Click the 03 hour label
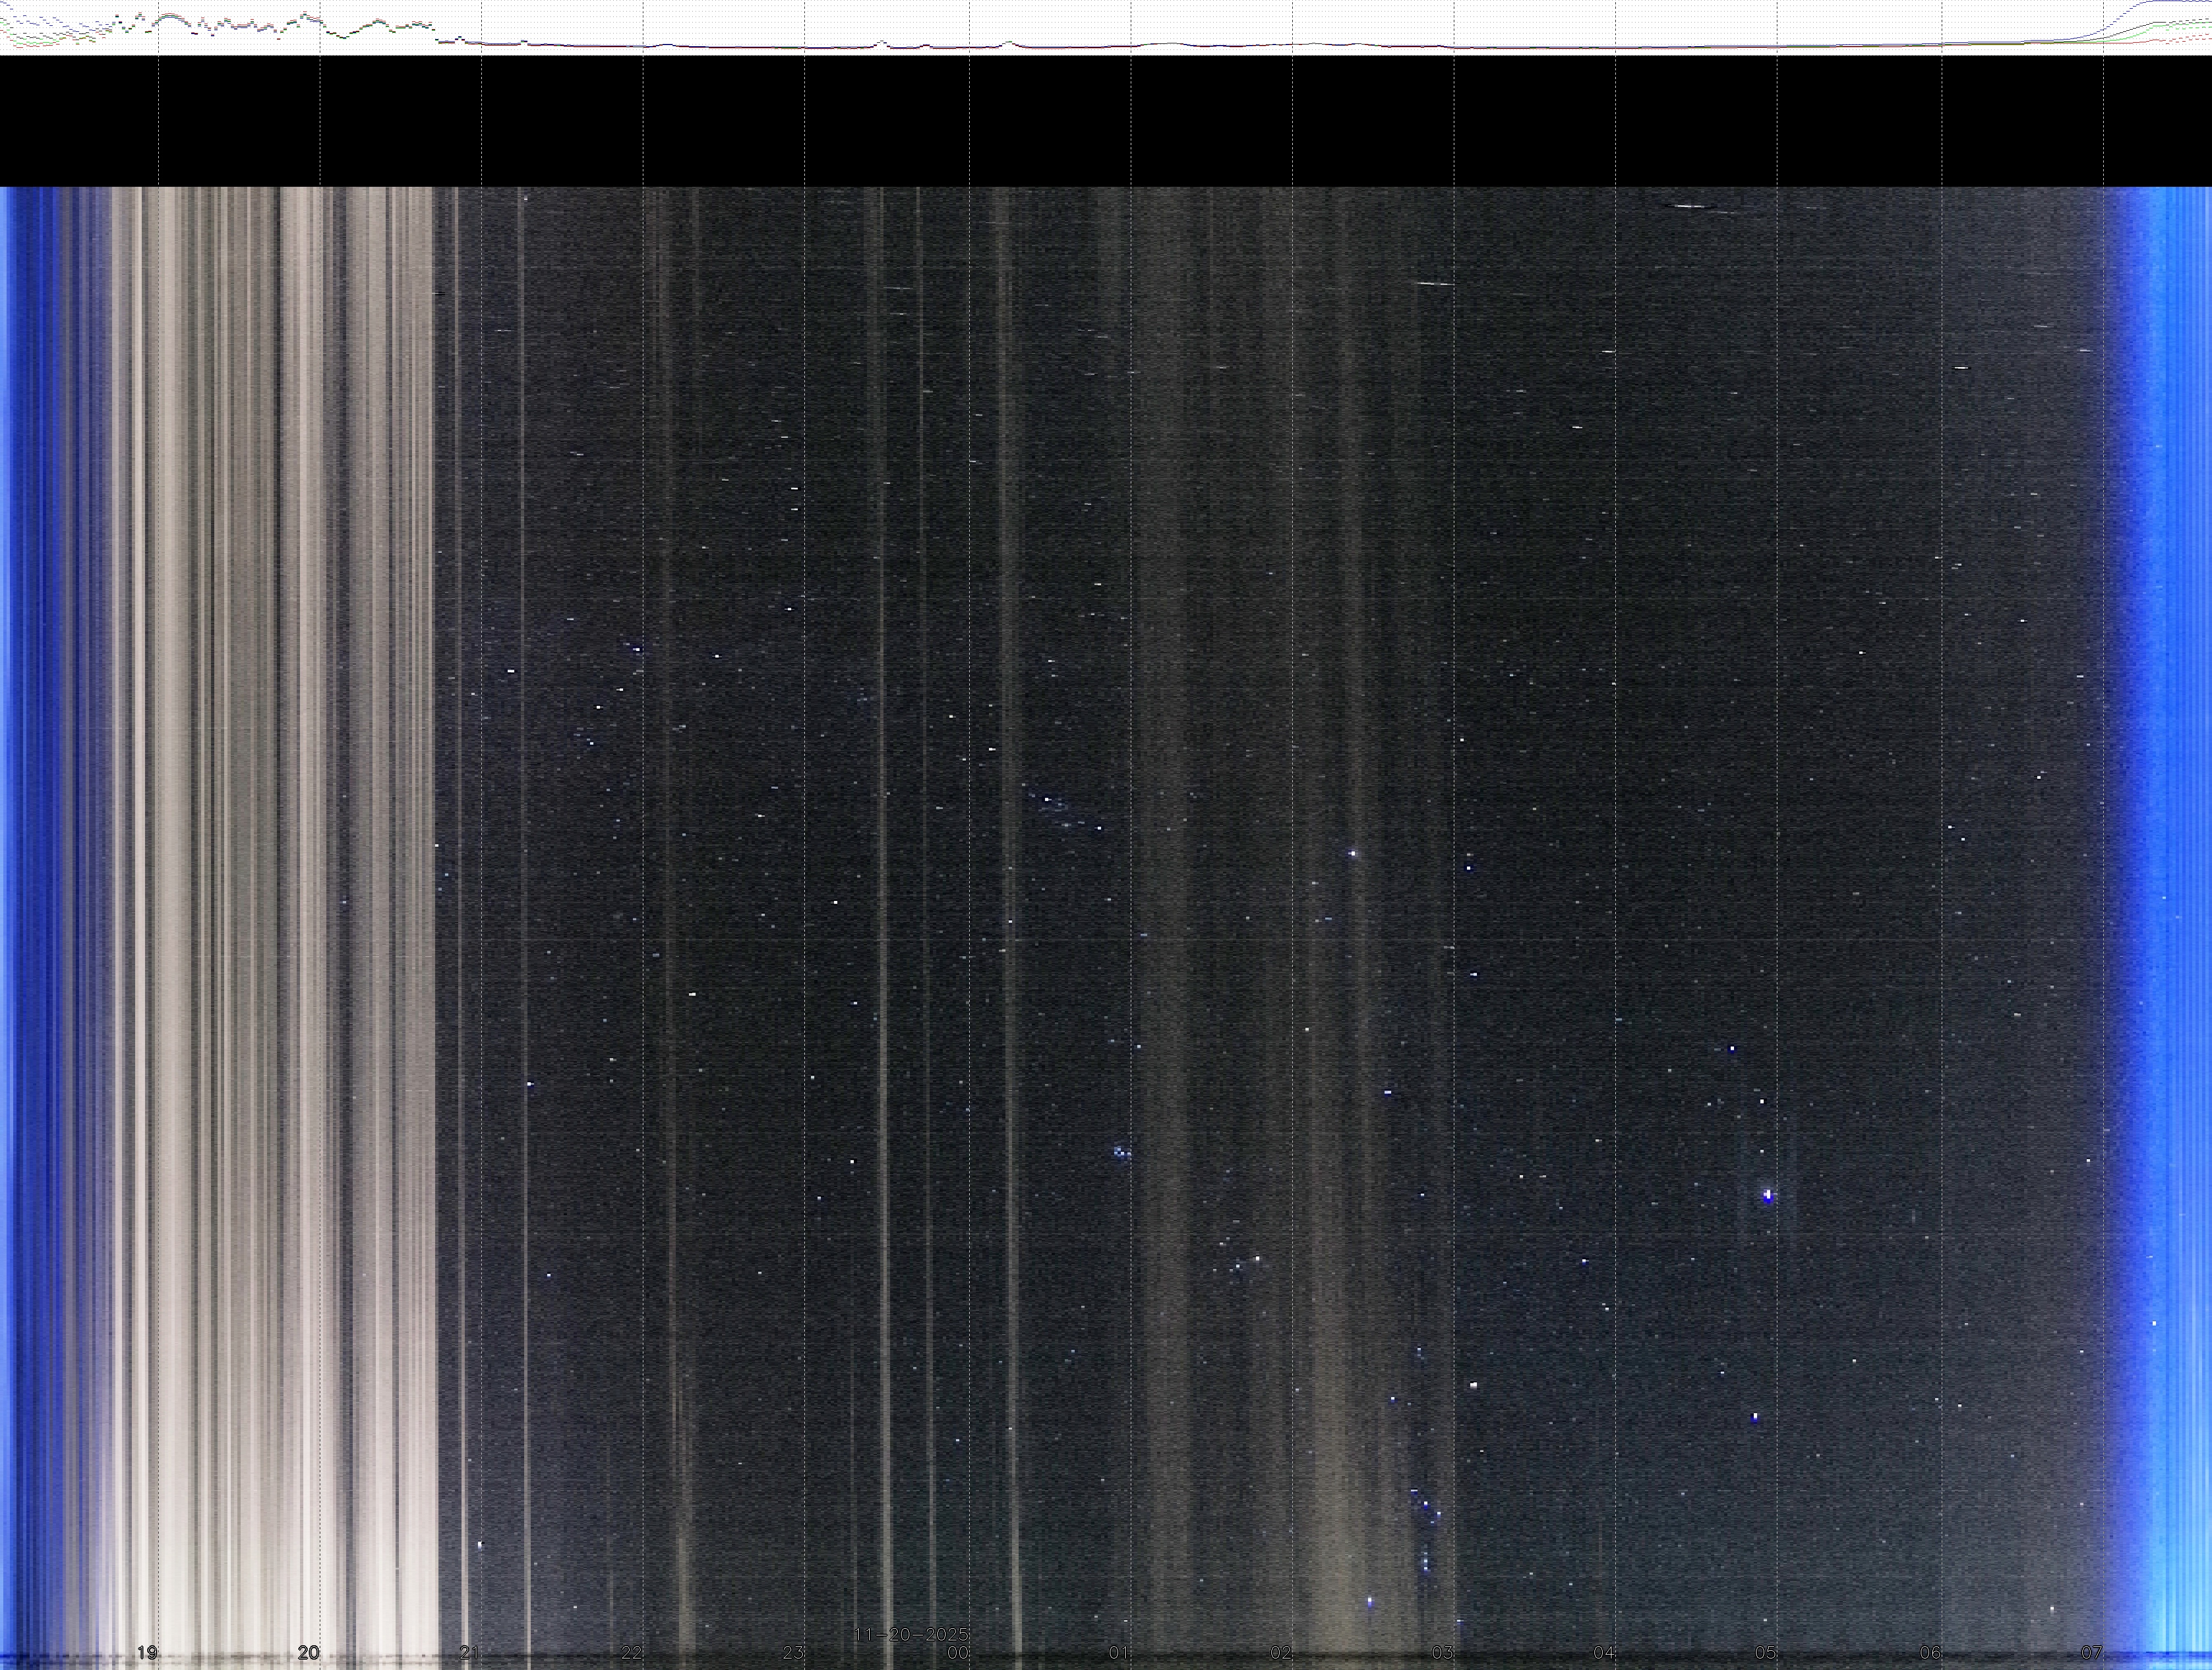This screenshot has height=1670, width=2212. (1442, 1653)
